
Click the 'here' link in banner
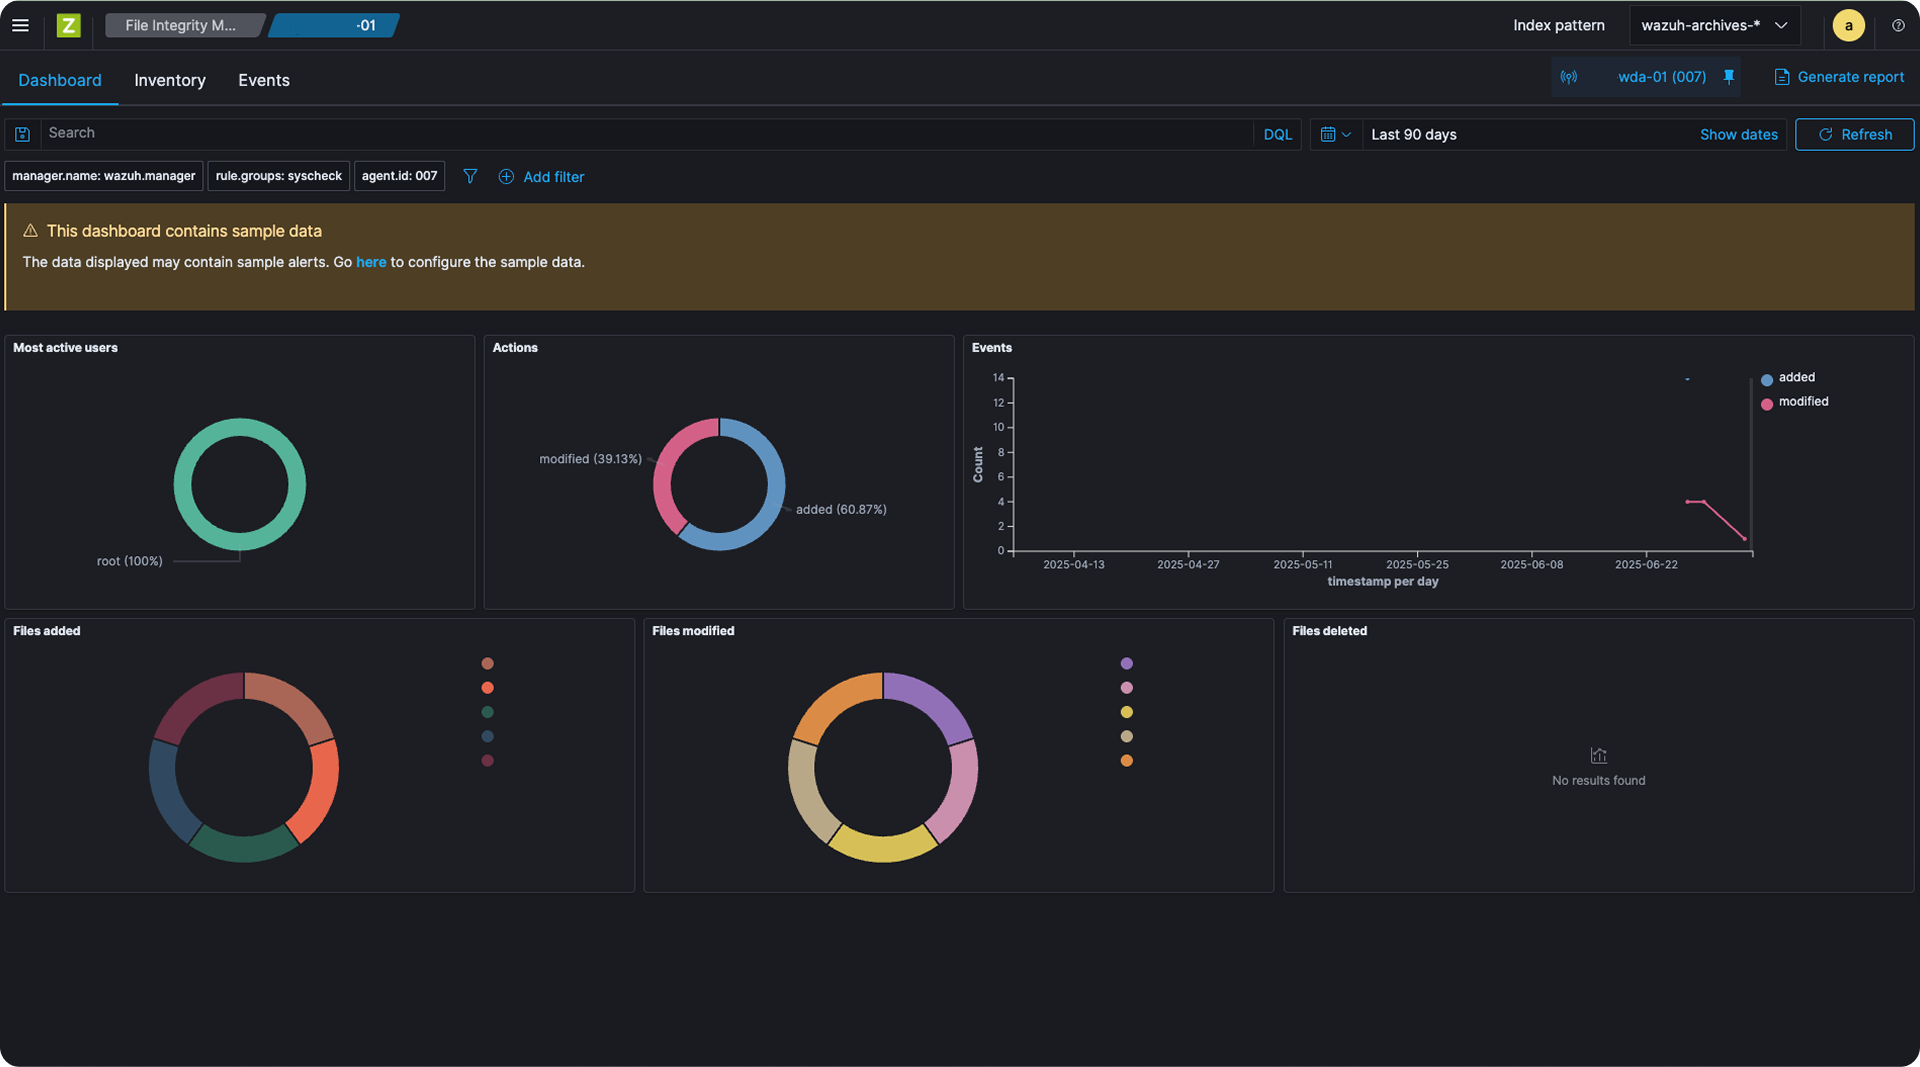(x=371, y=262)
